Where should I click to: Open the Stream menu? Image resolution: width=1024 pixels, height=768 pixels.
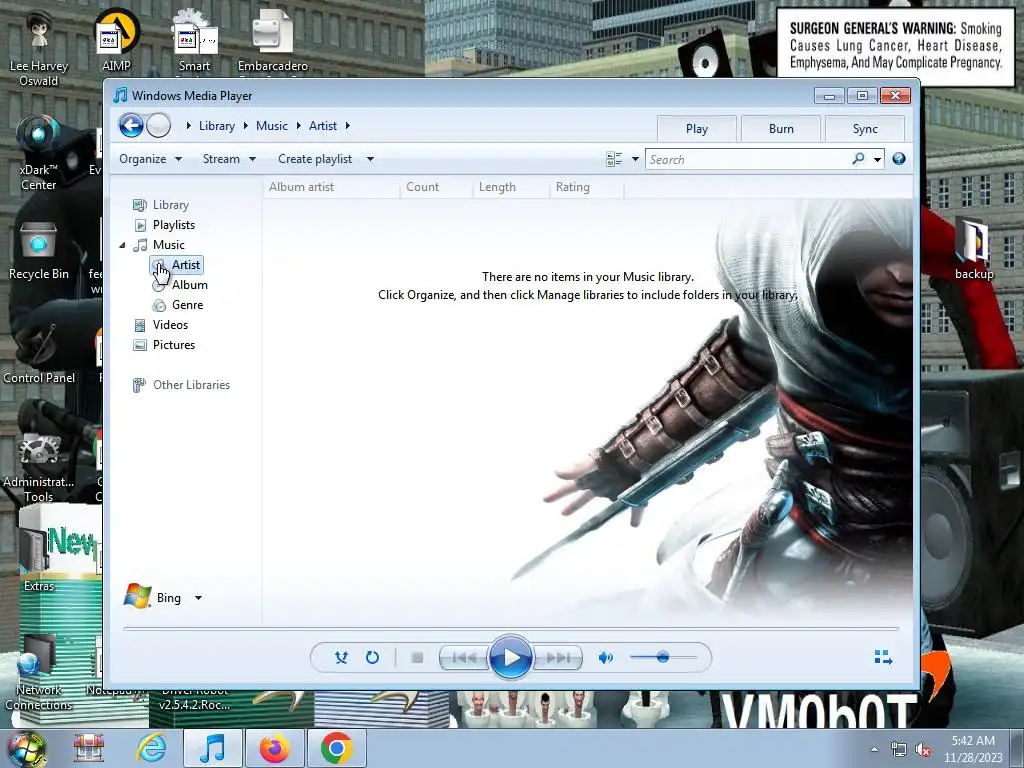click(229, 159)
